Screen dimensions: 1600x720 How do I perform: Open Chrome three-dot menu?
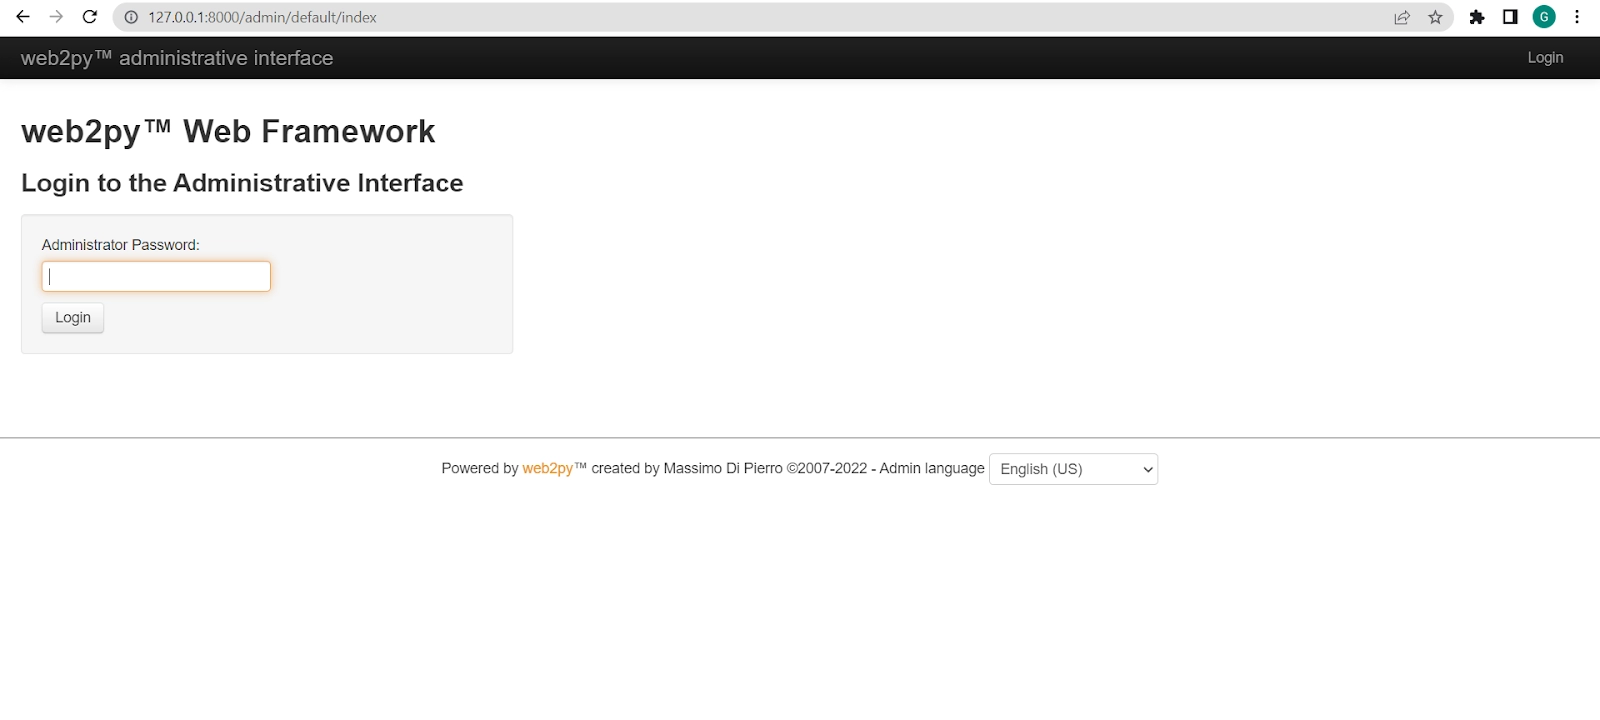coord(1577,17)
